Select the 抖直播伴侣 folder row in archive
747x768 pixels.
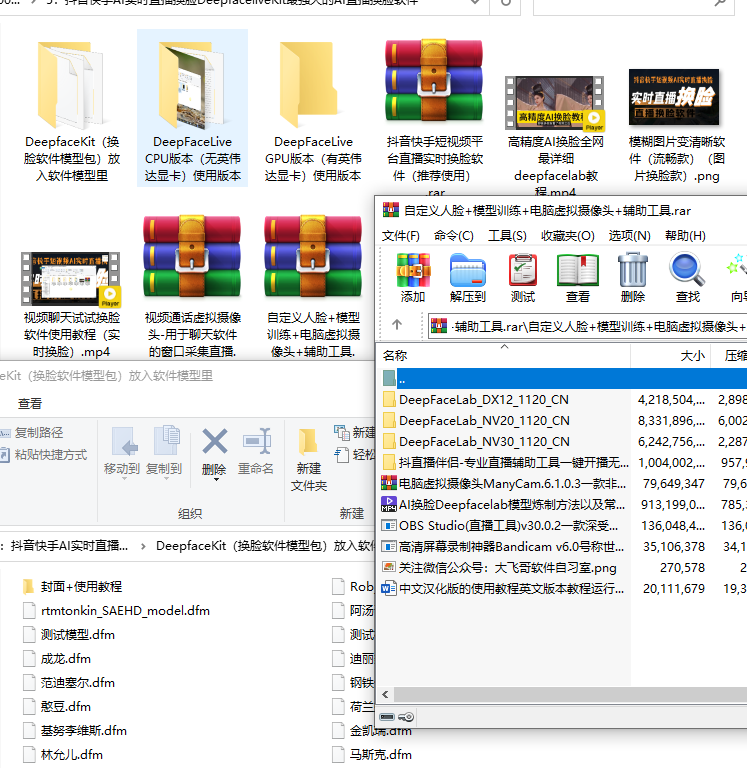coord(564,463)
